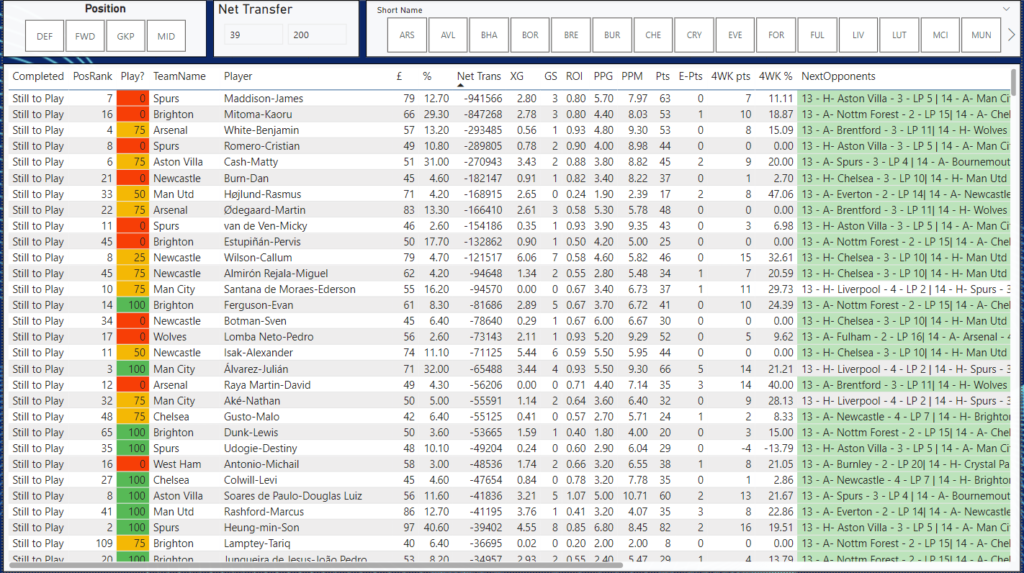Filter by MCI short name
The width and height of the screenshot is (1024, 573).
pyautogui.click(x=940, y=35)
